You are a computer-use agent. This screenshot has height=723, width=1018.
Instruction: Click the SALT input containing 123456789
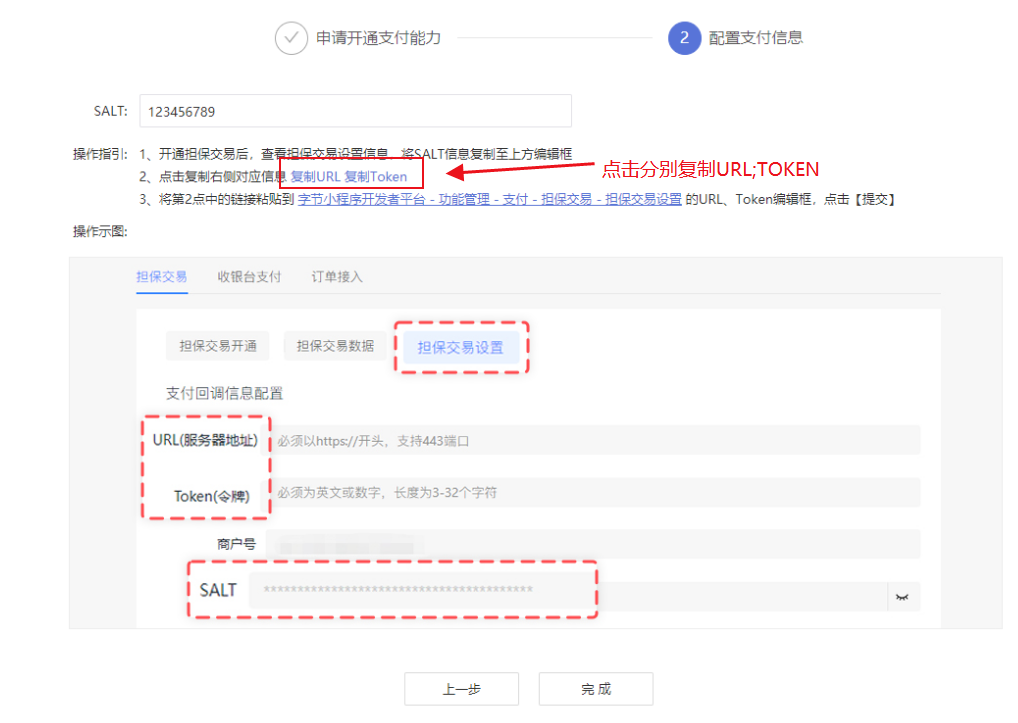click(x=355, y=110)
